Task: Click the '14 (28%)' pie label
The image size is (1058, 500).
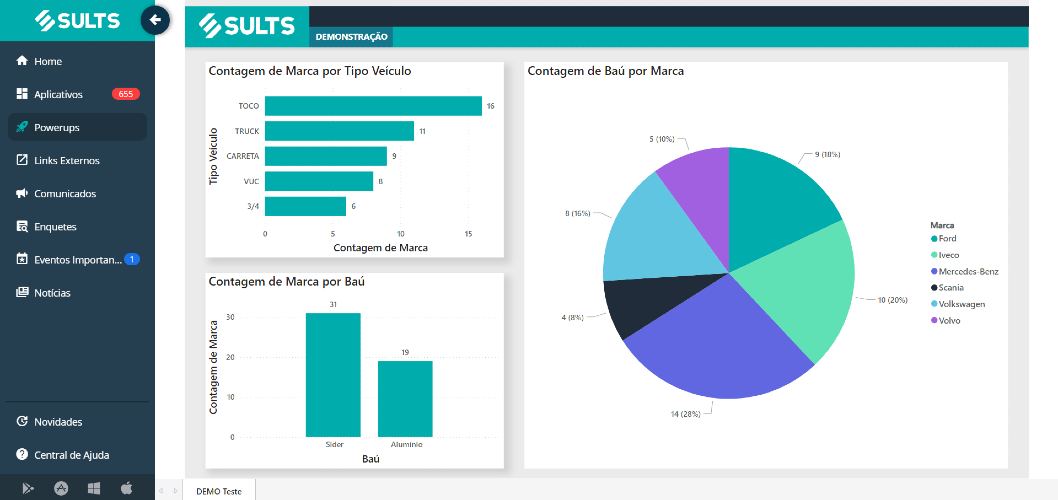Action: pyautogui.click(x=686, y=414)
